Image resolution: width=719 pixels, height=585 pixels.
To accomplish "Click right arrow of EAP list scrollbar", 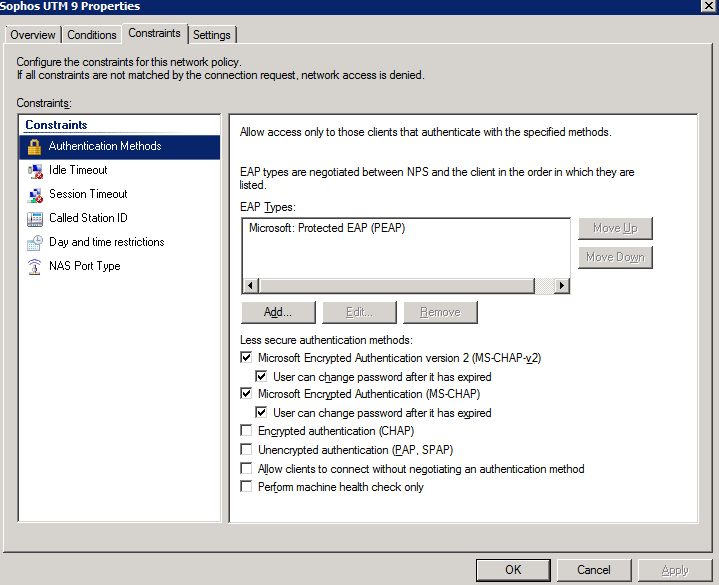I will click(561, 286).
